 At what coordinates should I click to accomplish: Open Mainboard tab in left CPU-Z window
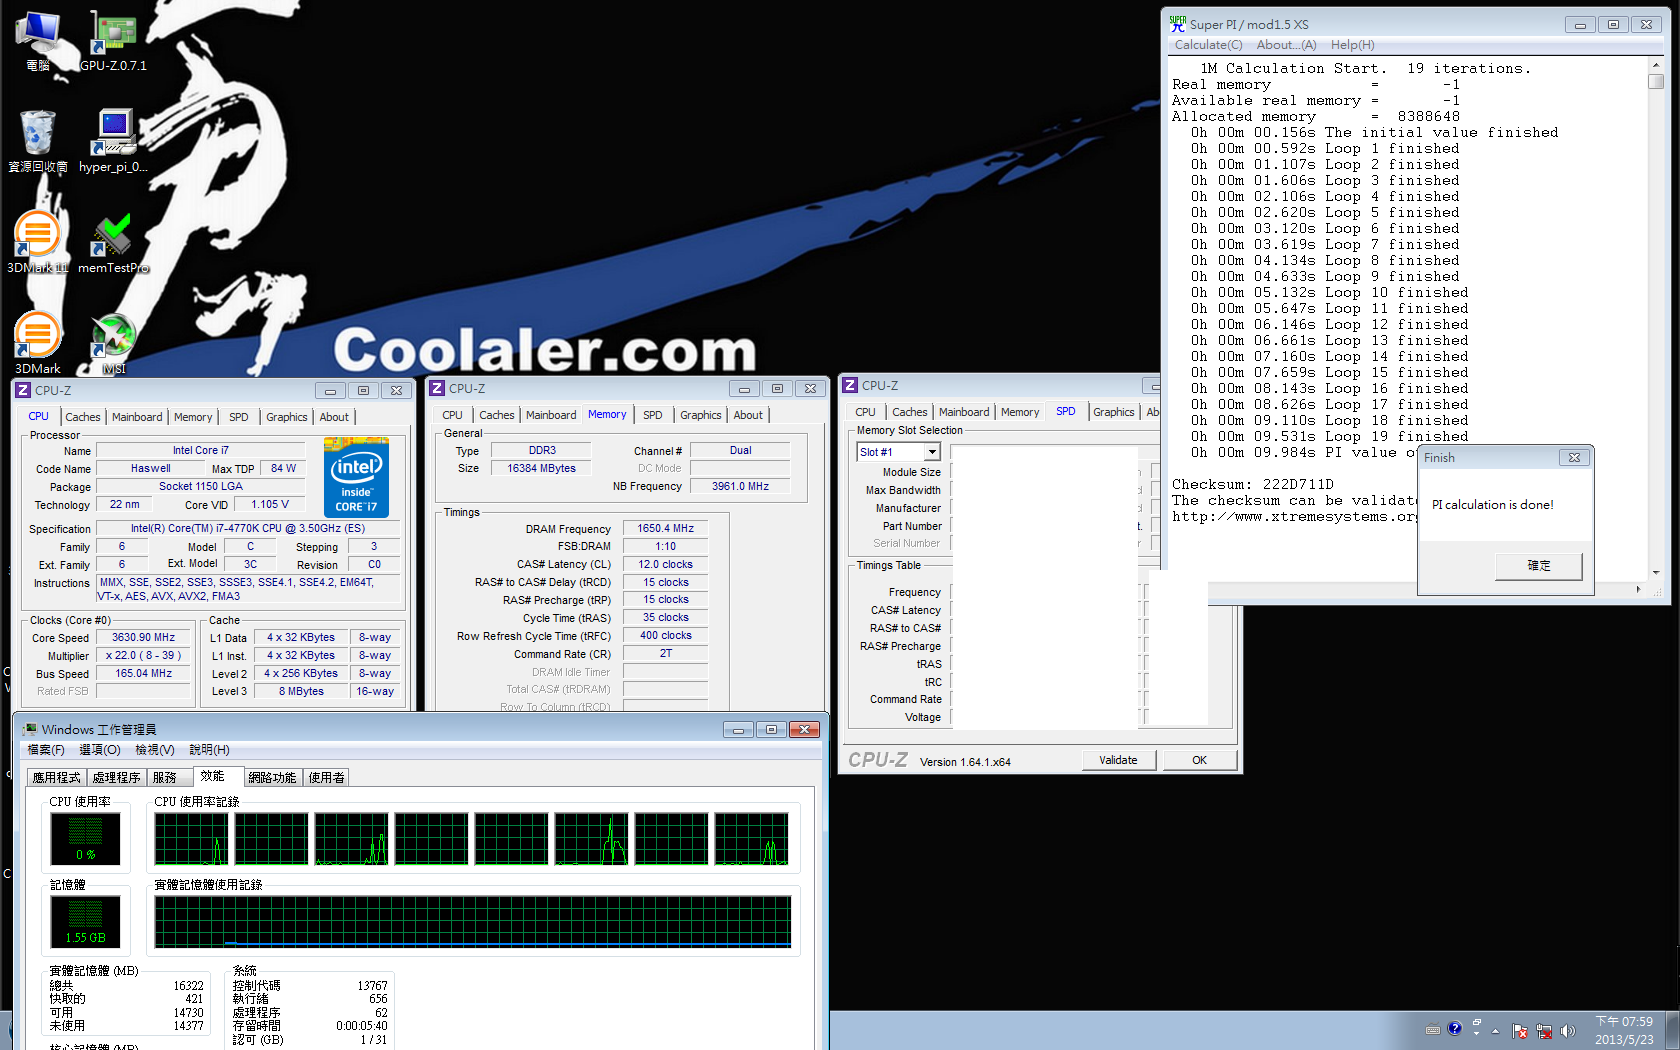click(x=137, y=417)
